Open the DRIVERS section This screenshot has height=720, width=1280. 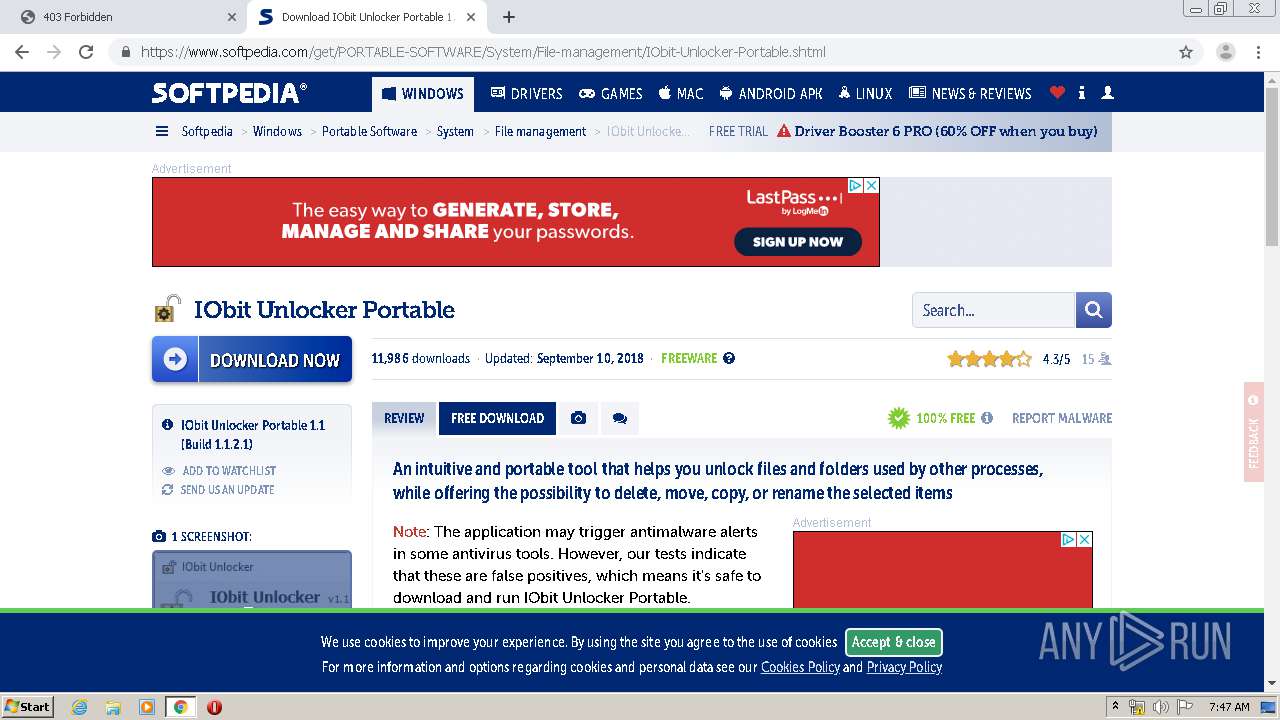tap(527, 93)
